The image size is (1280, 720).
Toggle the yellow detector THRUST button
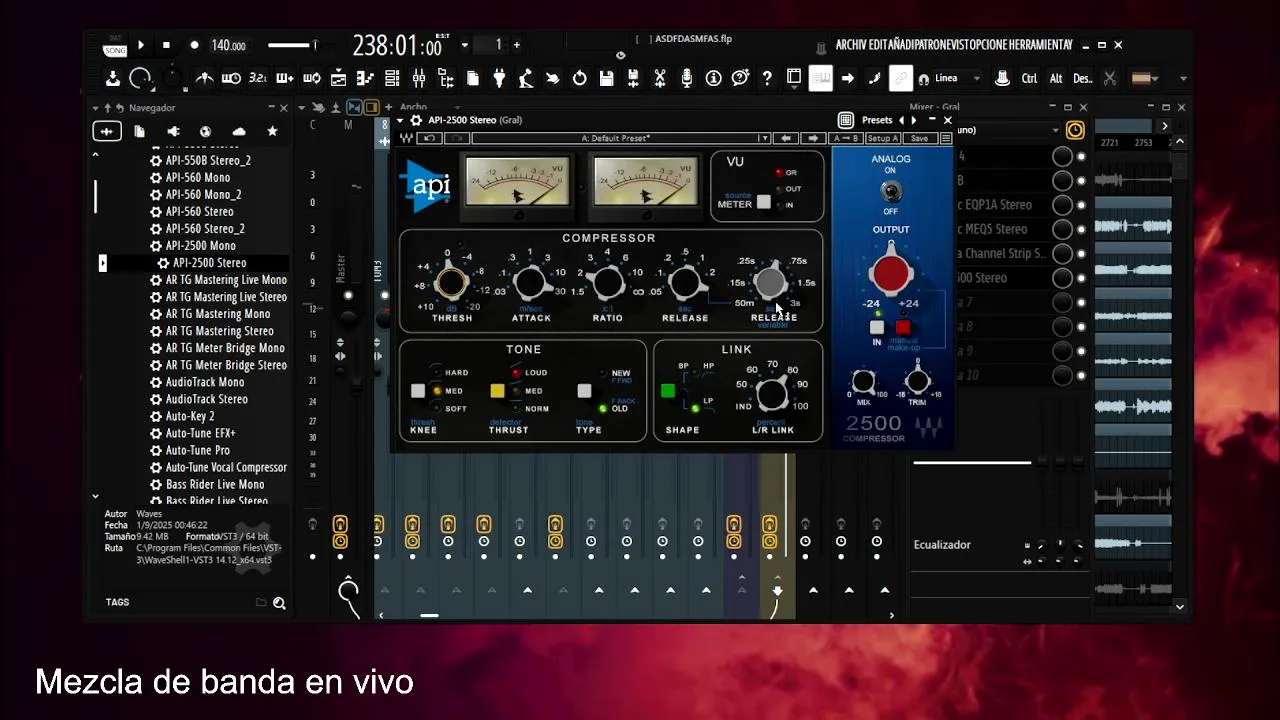497,391
